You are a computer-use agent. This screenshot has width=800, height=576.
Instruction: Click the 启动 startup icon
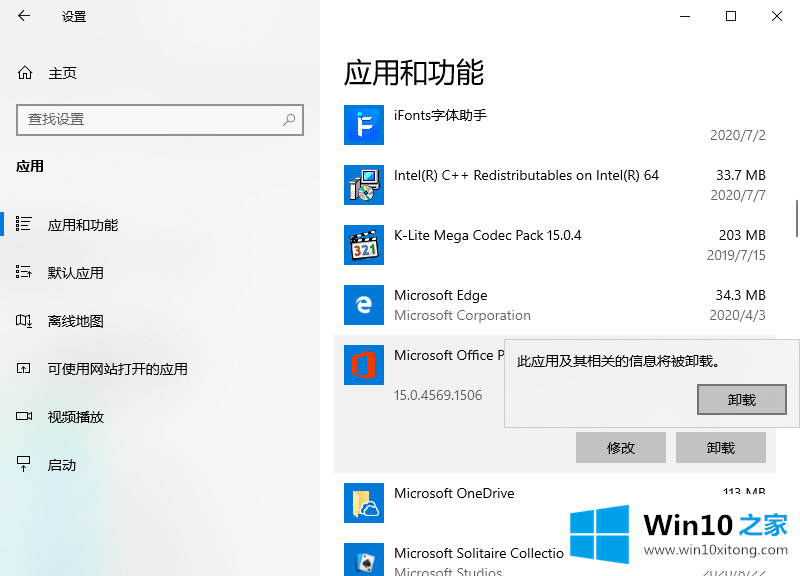23,464
